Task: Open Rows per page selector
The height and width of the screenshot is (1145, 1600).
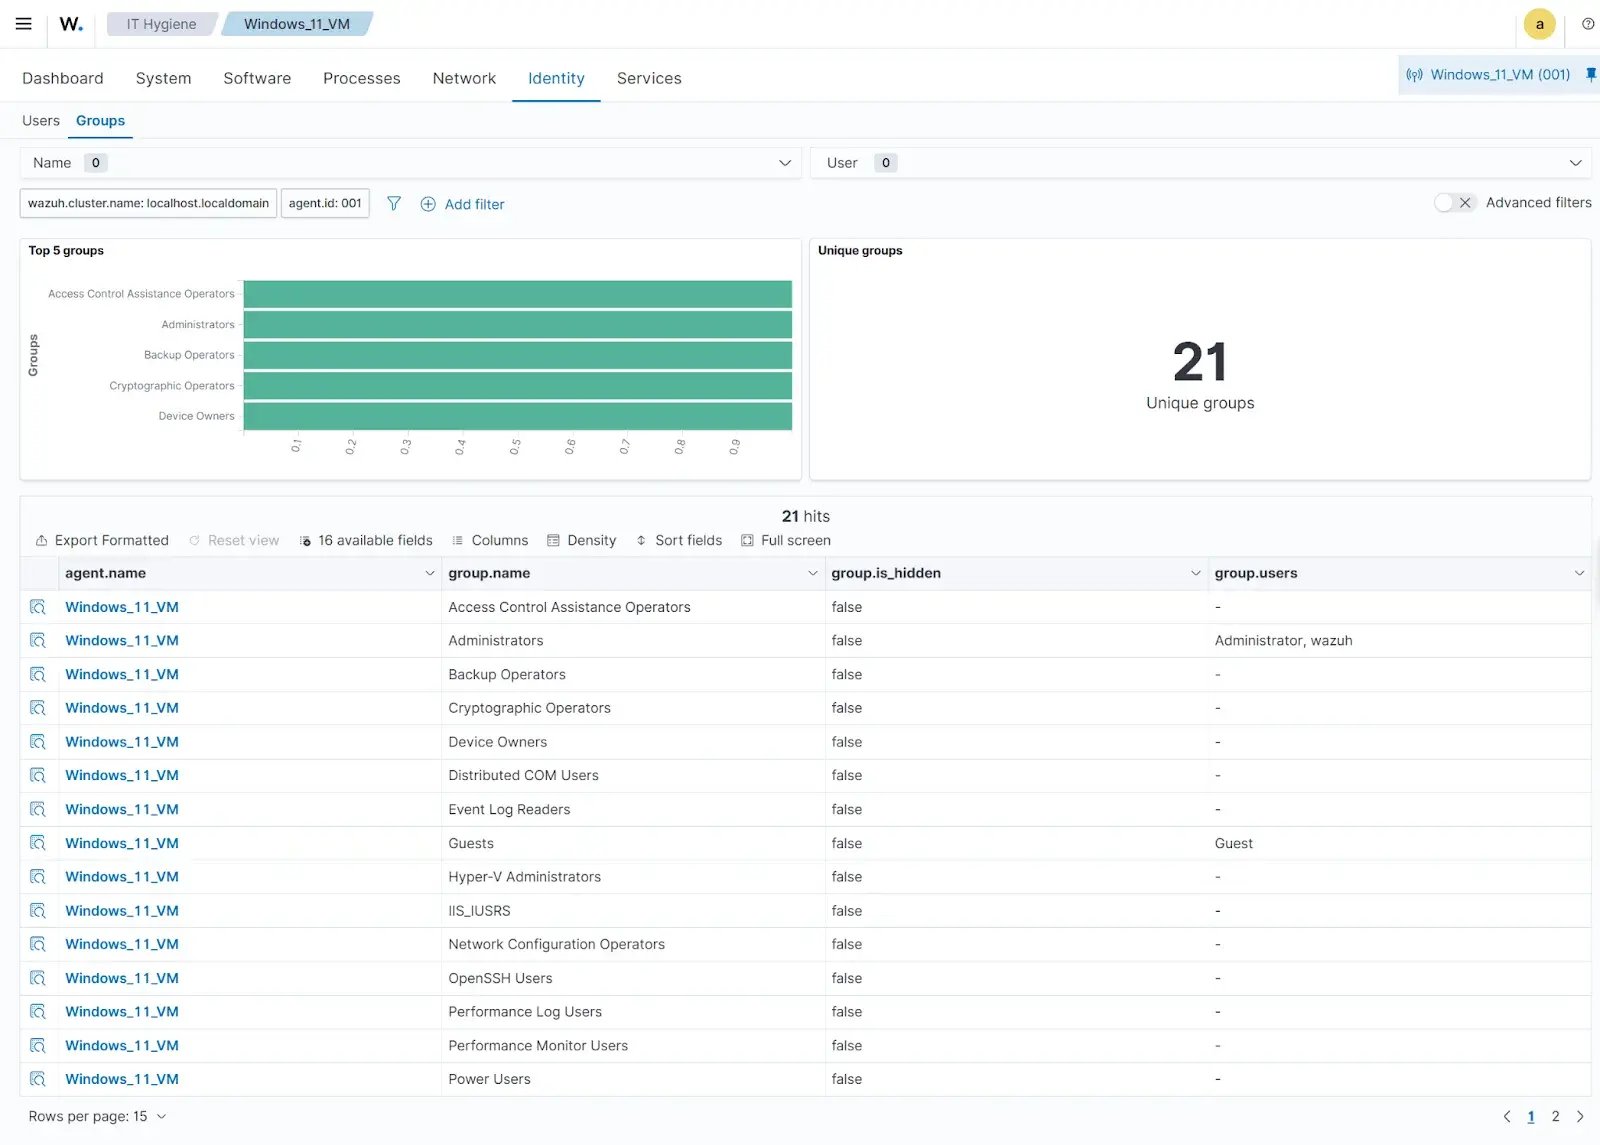Action: coord(97,1117)
